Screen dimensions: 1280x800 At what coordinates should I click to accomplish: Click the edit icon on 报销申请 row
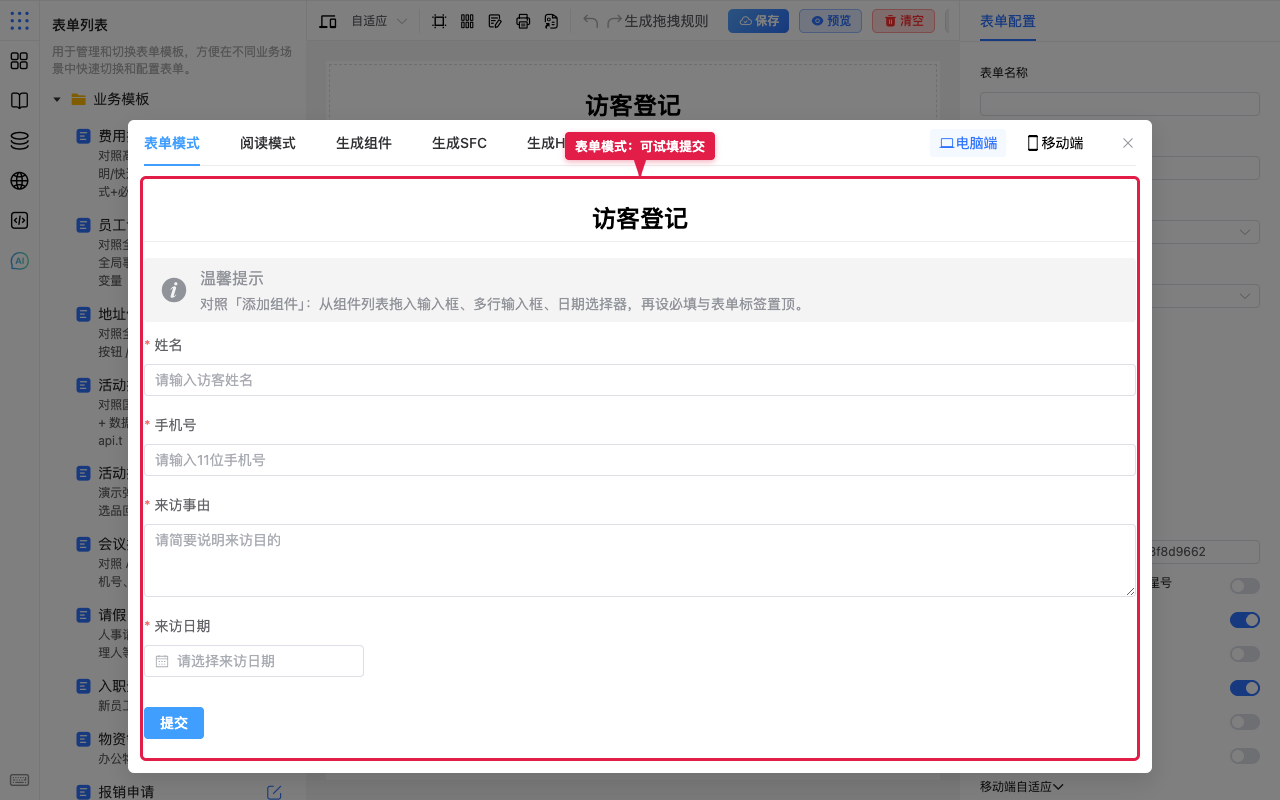(x=274, y=792)
